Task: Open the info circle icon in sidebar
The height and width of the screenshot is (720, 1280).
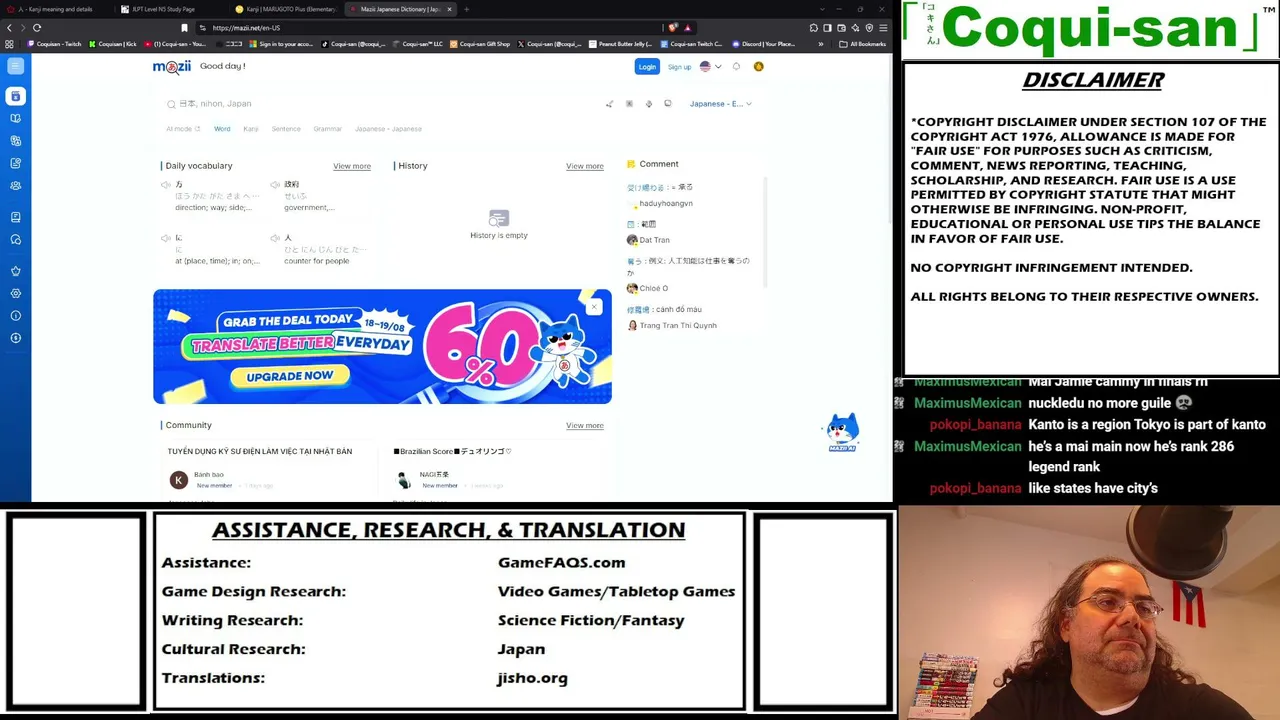Action: (x=15, y=316)
